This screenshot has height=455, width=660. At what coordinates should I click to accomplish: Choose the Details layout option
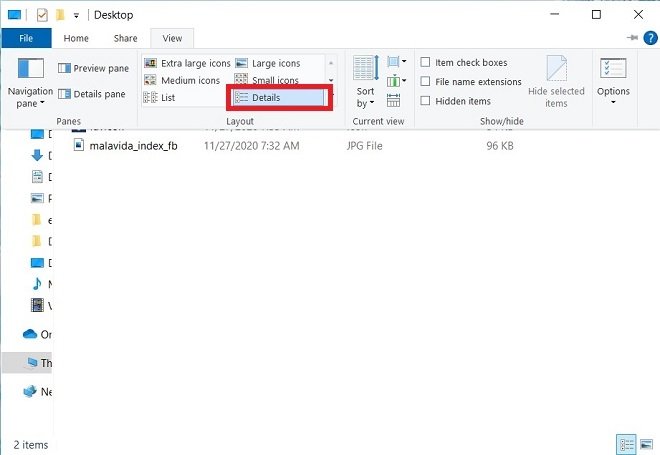278,98
